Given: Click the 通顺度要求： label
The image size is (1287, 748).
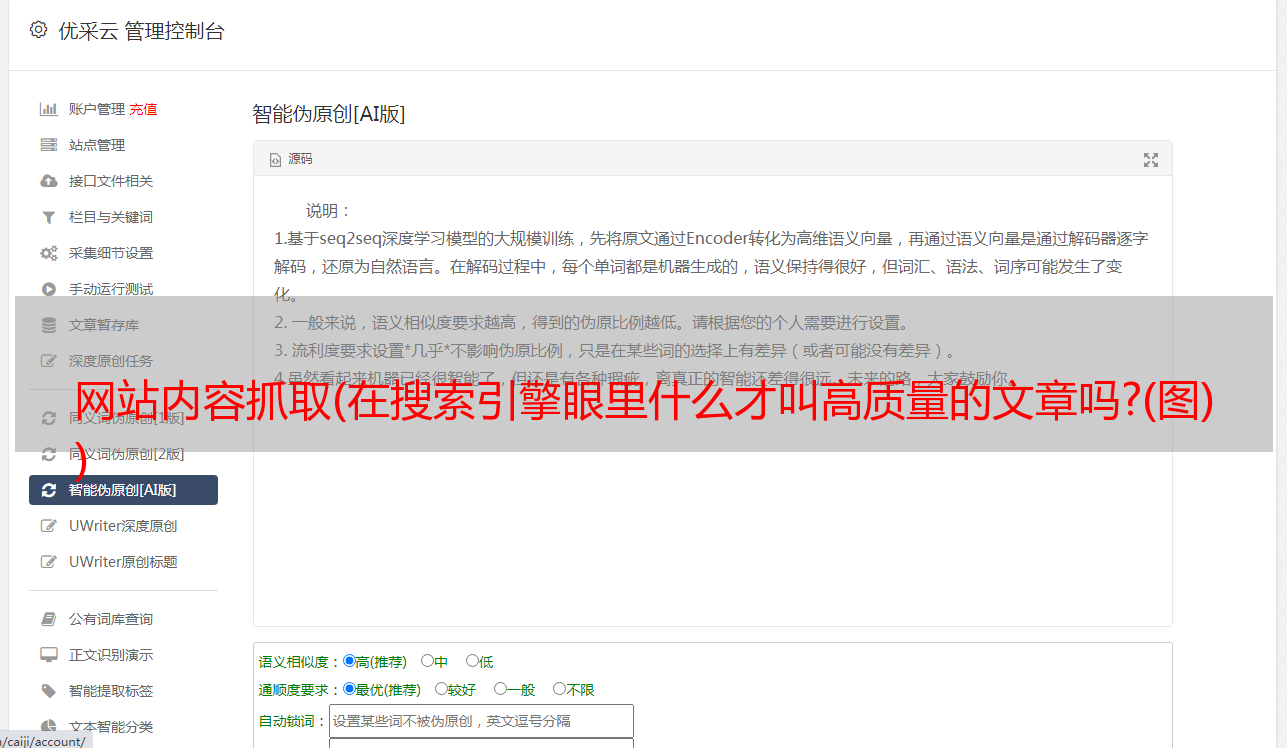Looking at the screenshot, I should (300, 690).
